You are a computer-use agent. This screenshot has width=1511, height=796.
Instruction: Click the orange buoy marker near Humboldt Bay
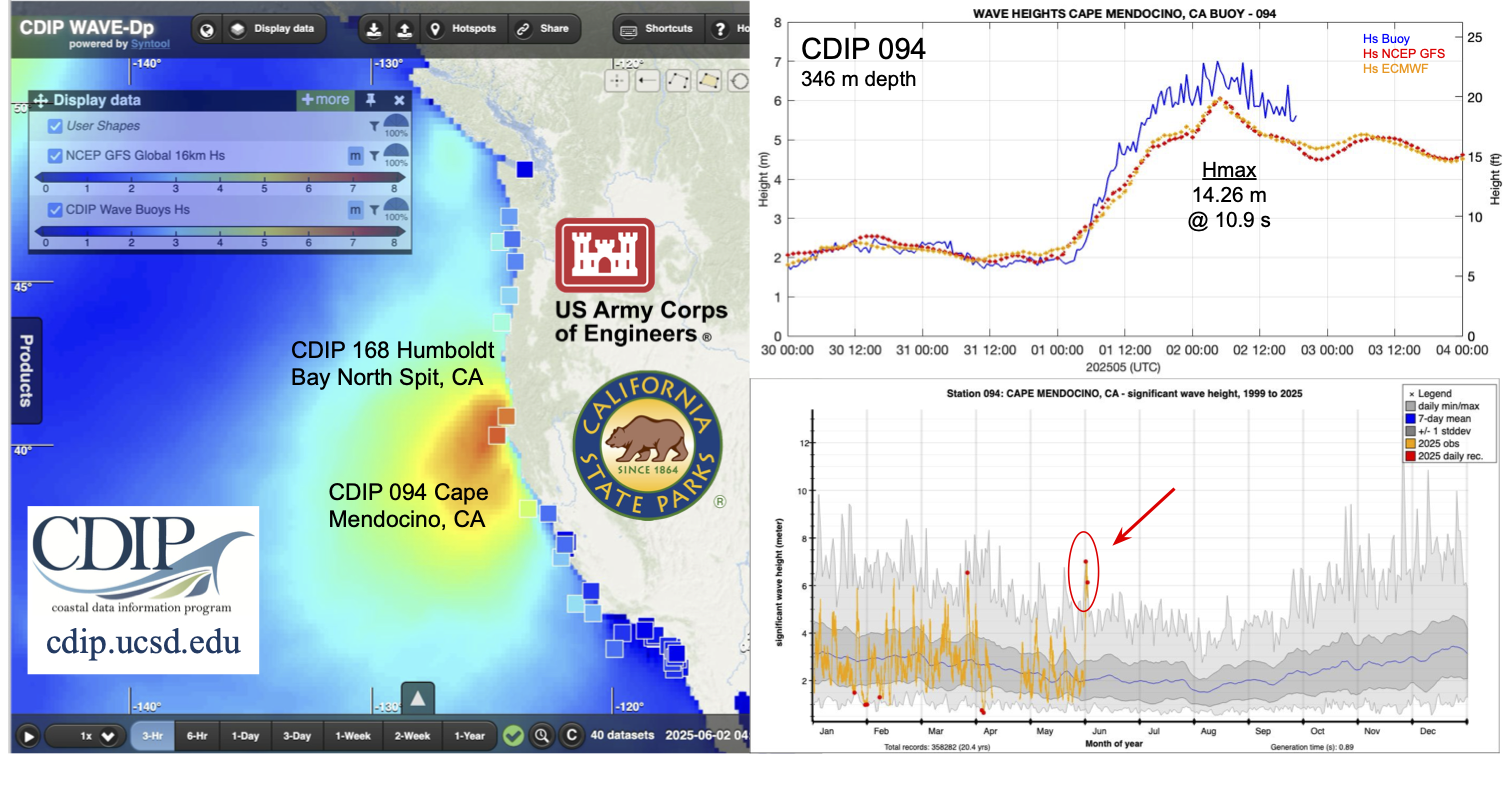tap(506, 416)
